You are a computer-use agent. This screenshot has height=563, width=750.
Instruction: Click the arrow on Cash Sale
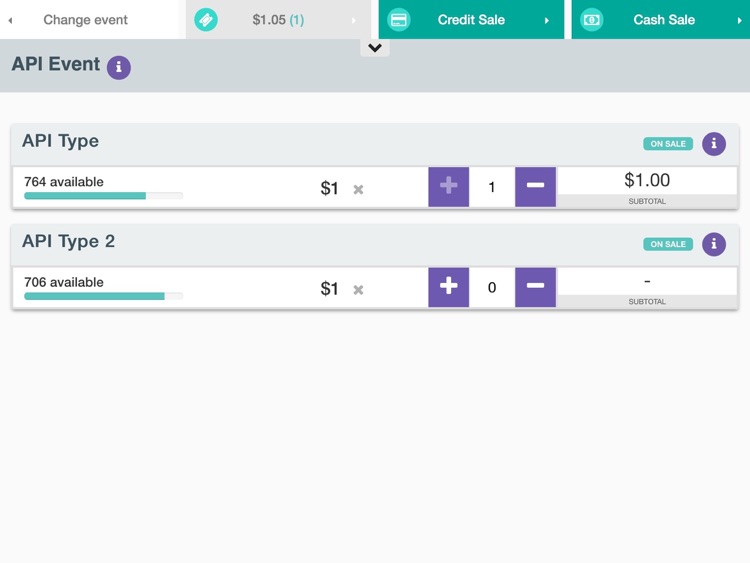[x=739, y=20]
